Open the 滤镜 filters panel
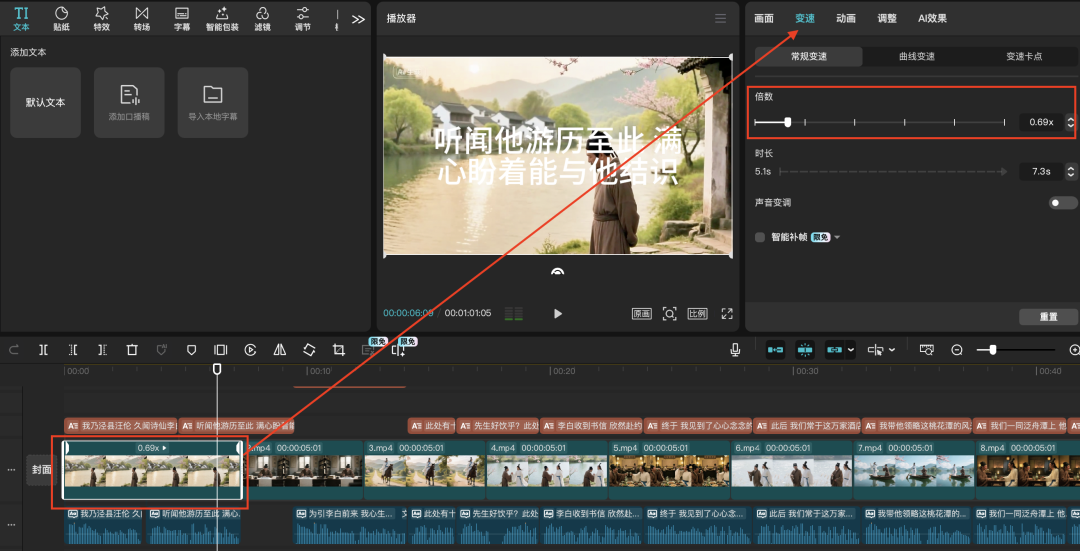This screenshot has height=551, width=1080. pyautogui.click(x=262, y=19)
